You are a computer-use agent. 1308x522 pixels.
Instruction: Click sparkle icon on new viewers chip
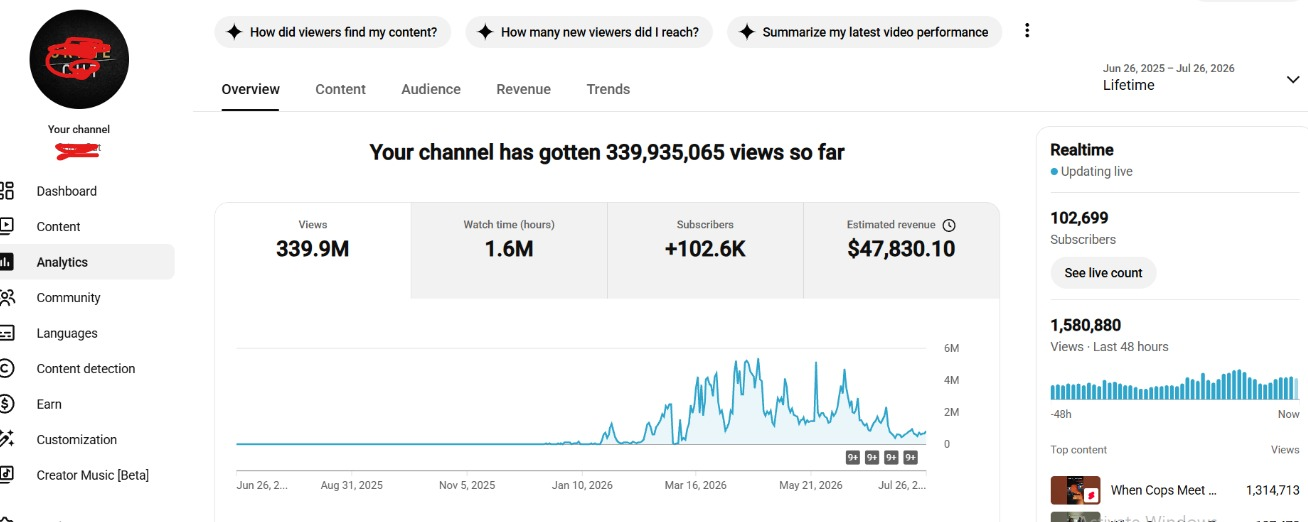(x=485, y=32)
